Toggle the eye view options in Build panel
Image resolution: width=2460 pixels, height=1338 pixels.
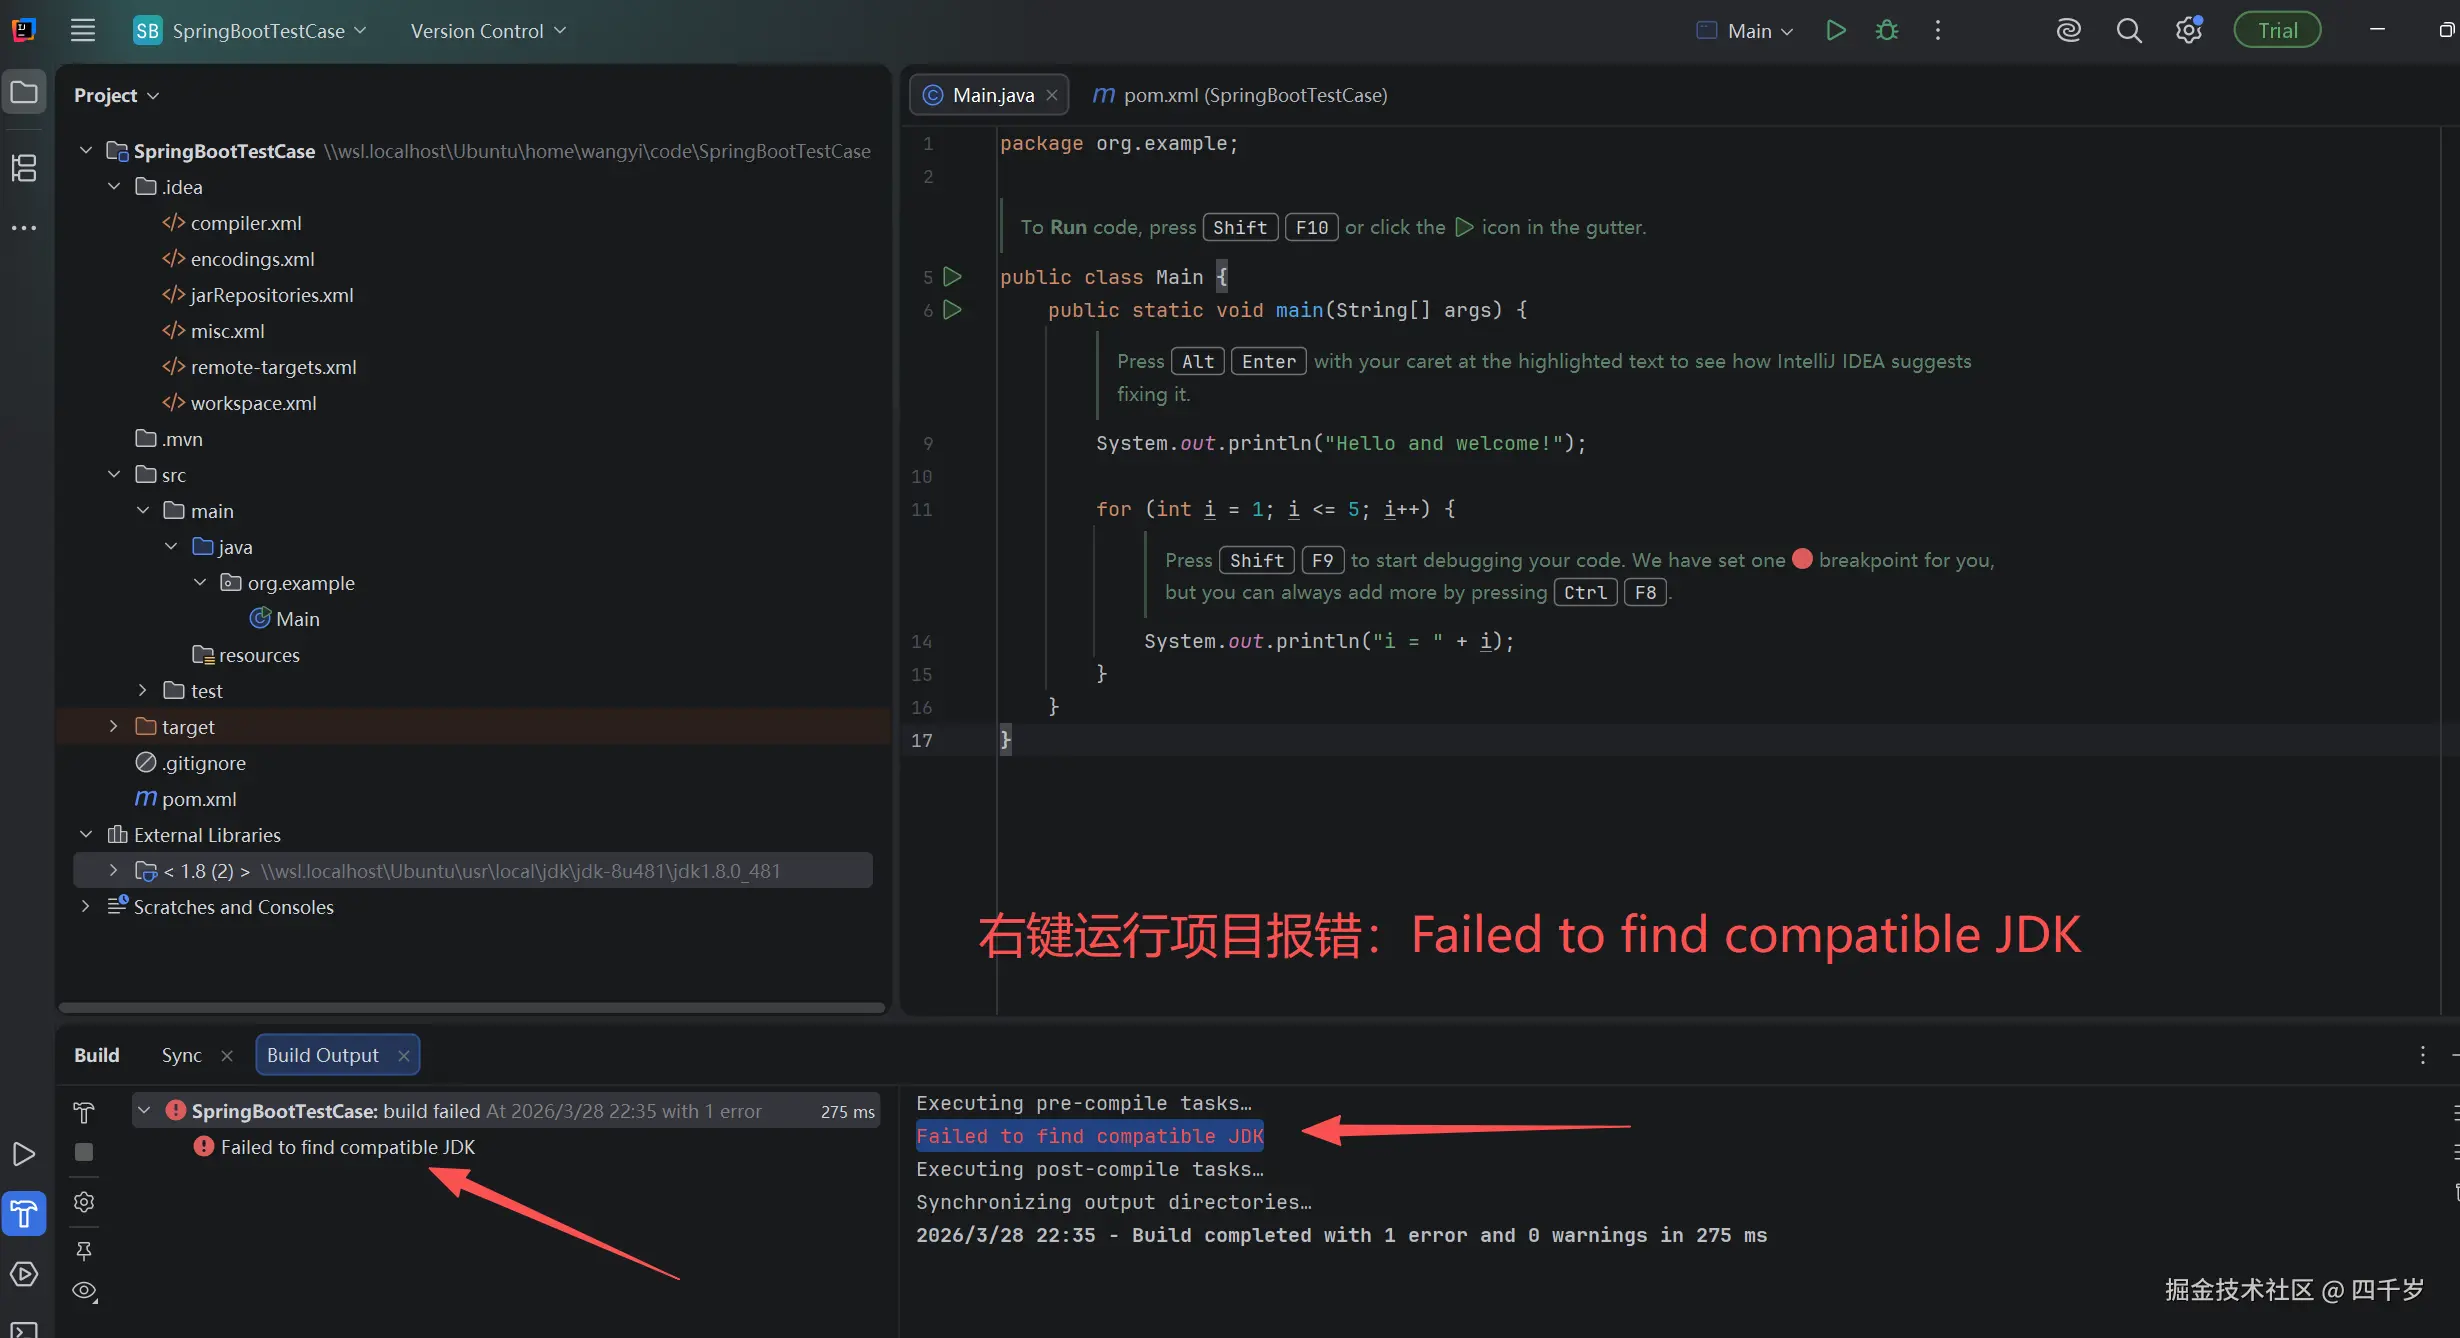[84, 1290]
